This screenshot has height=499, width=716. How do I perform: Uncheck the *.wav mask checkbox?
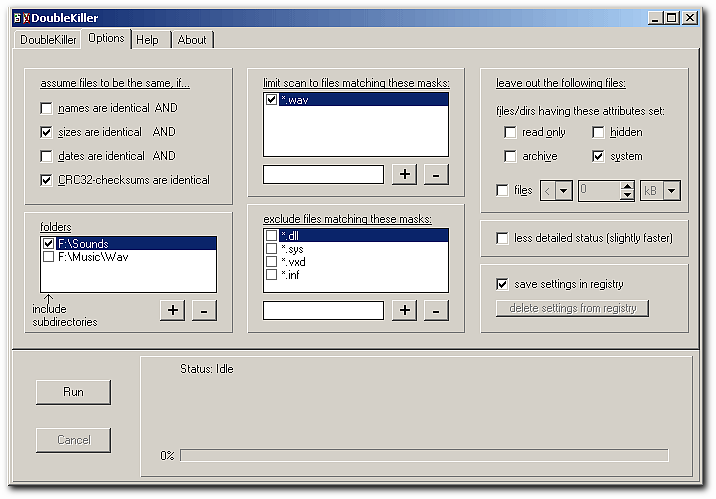271,99
